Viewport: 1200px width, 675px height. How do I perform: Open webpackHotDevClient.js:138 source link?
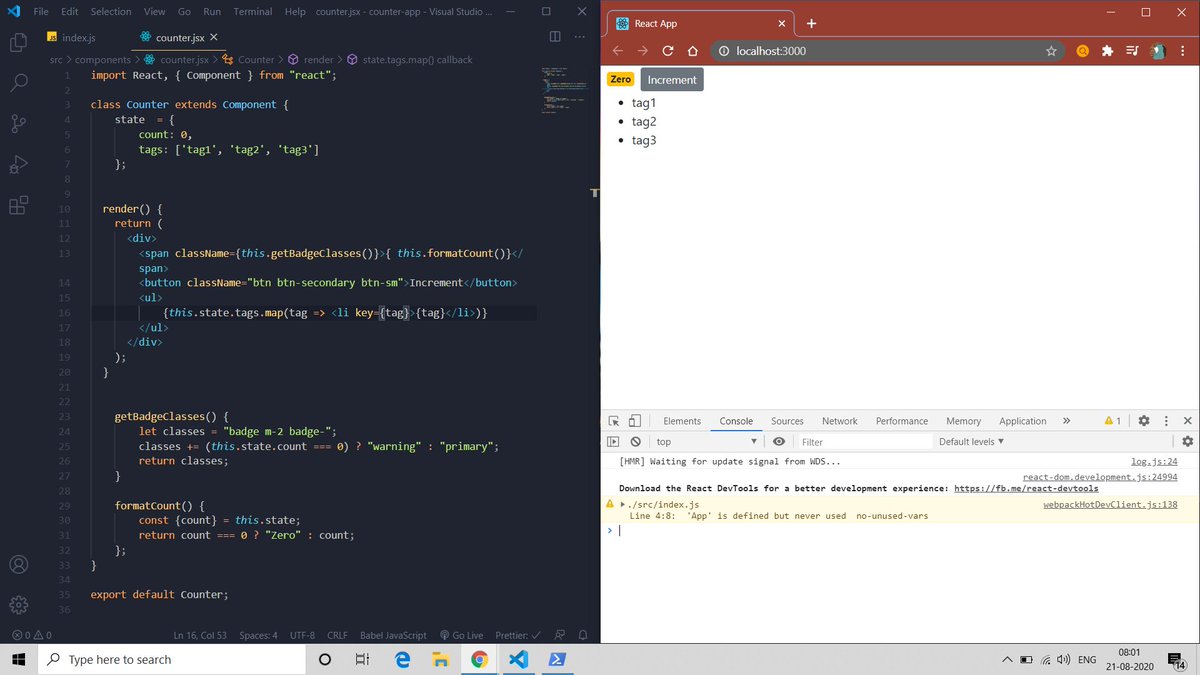click(x=1110, y=505)
